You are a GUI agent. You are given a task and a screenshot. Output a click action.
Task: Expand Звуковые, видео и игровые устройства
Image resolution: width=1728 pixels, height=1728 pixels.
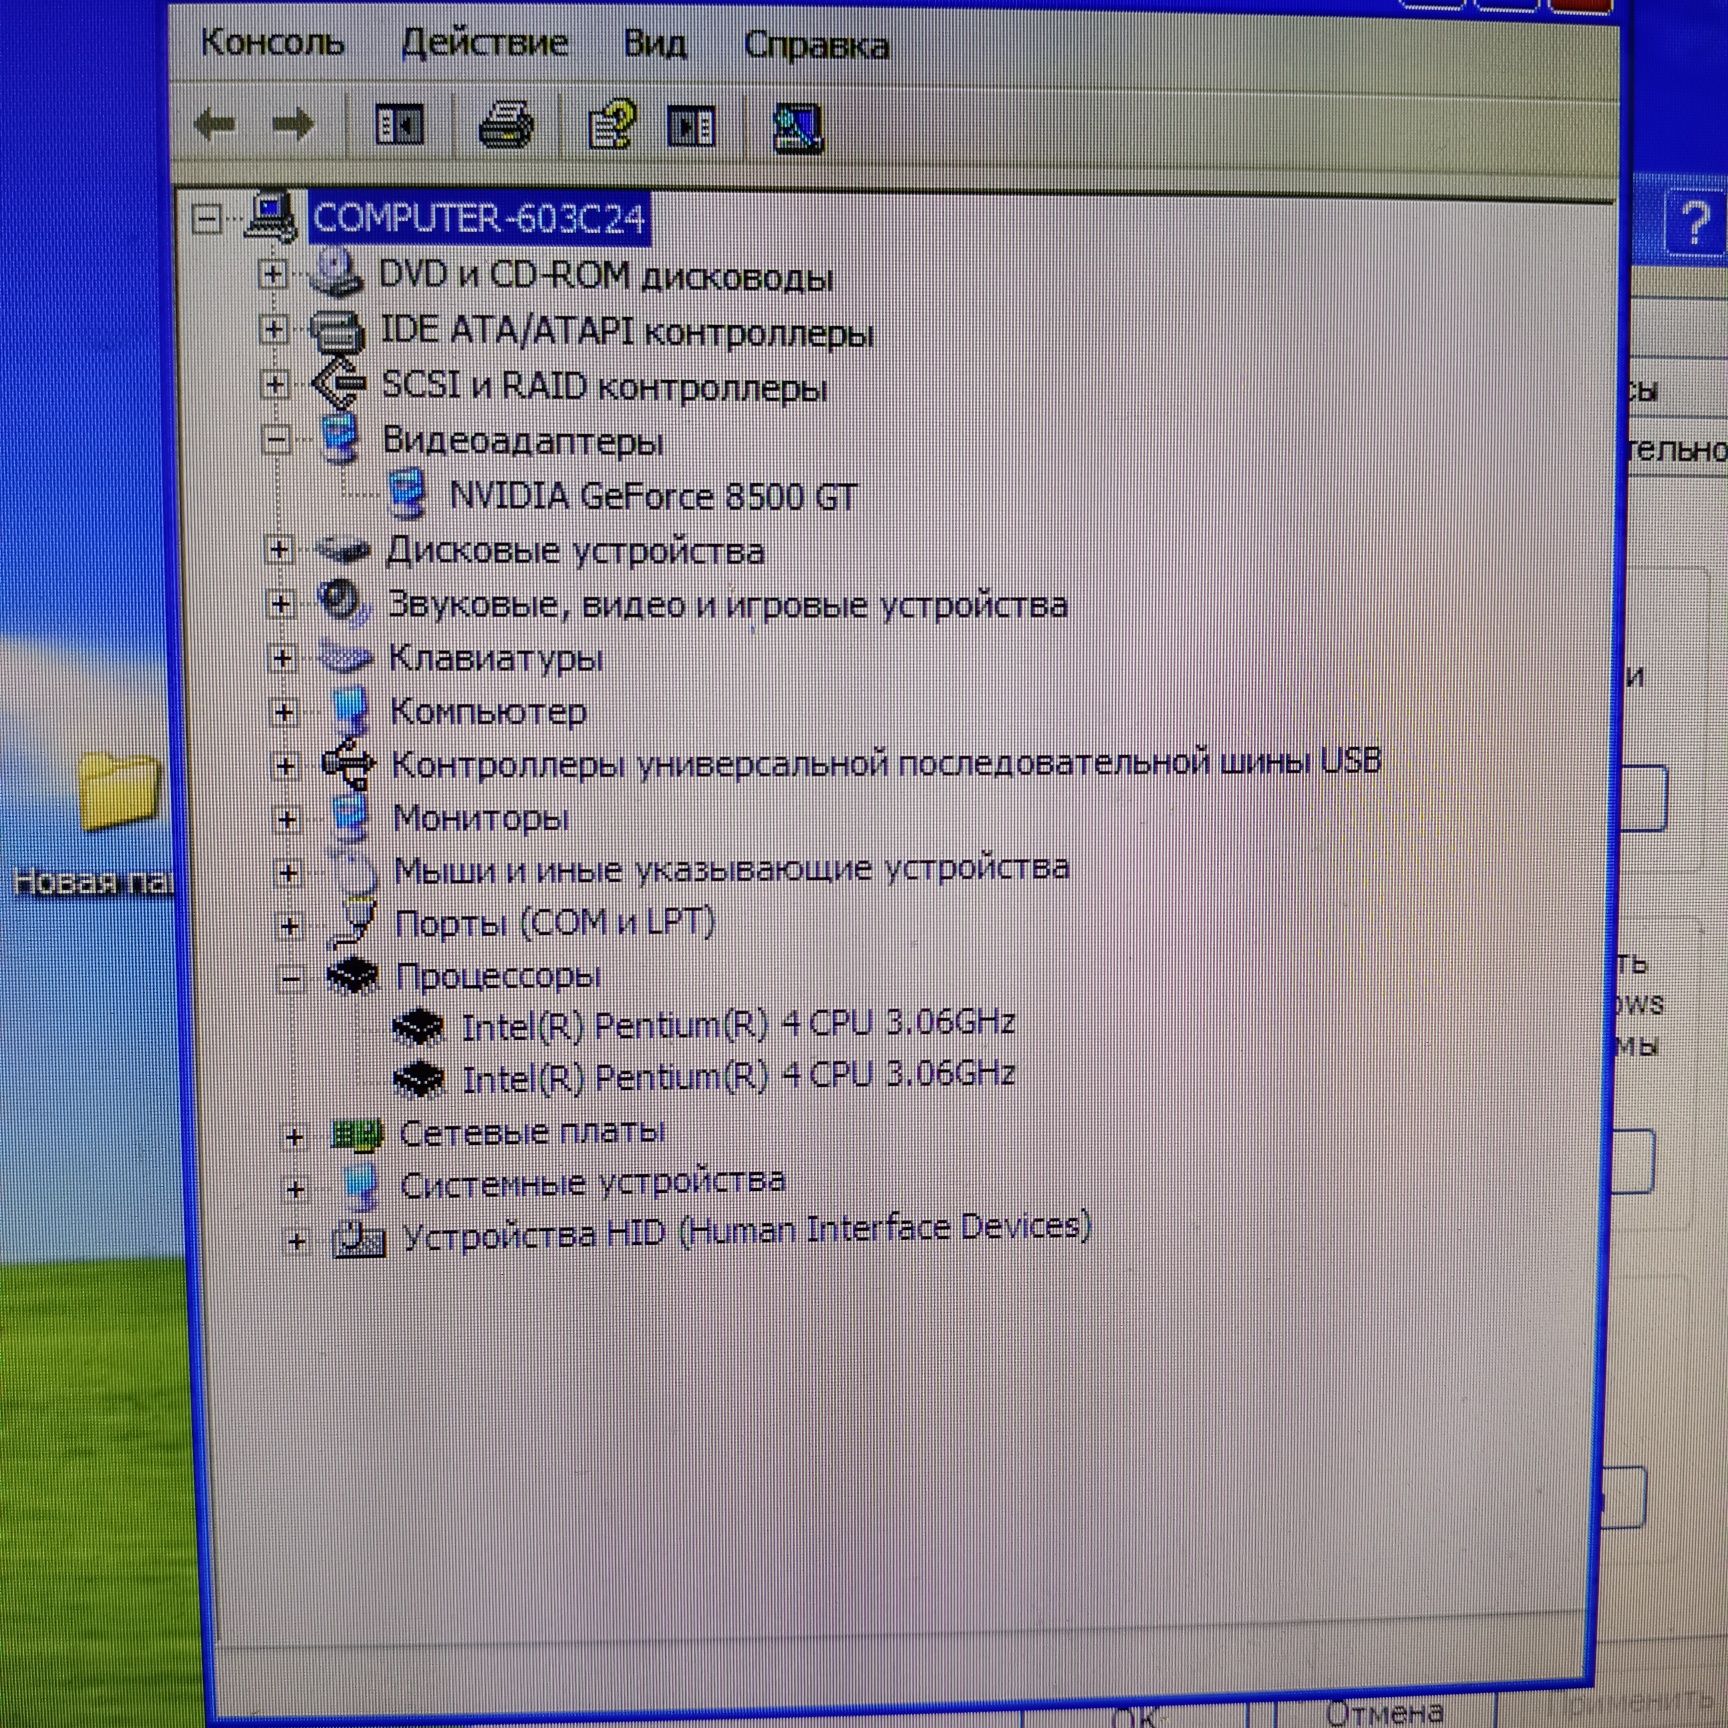[x=281, y=603]
